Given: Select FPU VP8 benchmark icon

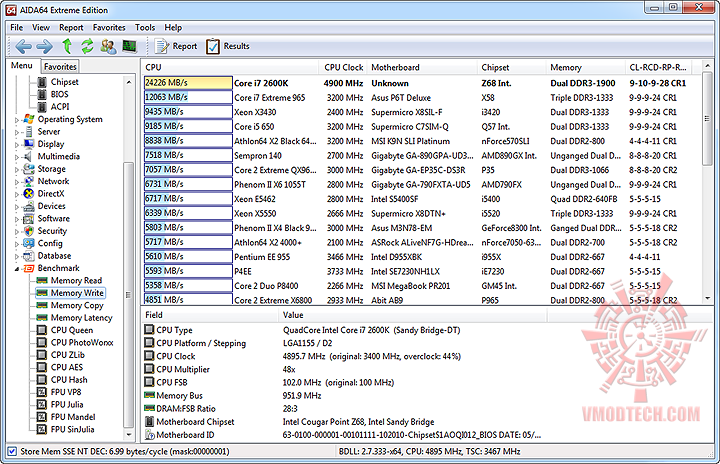Looking at the screenshot, I should pos(42,392).
